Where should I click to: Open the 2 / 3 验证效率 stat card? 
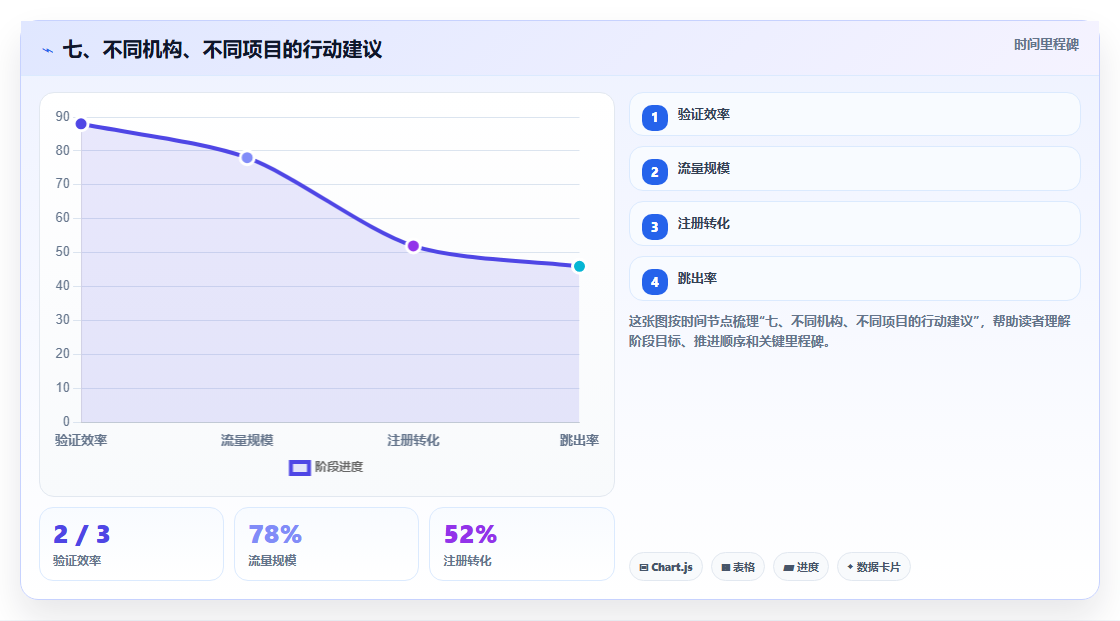coord(131,544)
